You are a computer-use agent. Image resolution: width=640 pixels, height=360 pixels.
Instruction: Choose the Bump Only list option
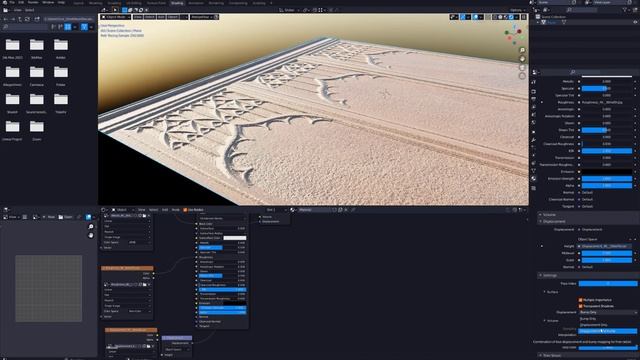pyautogui.click(x=607, y=319)
